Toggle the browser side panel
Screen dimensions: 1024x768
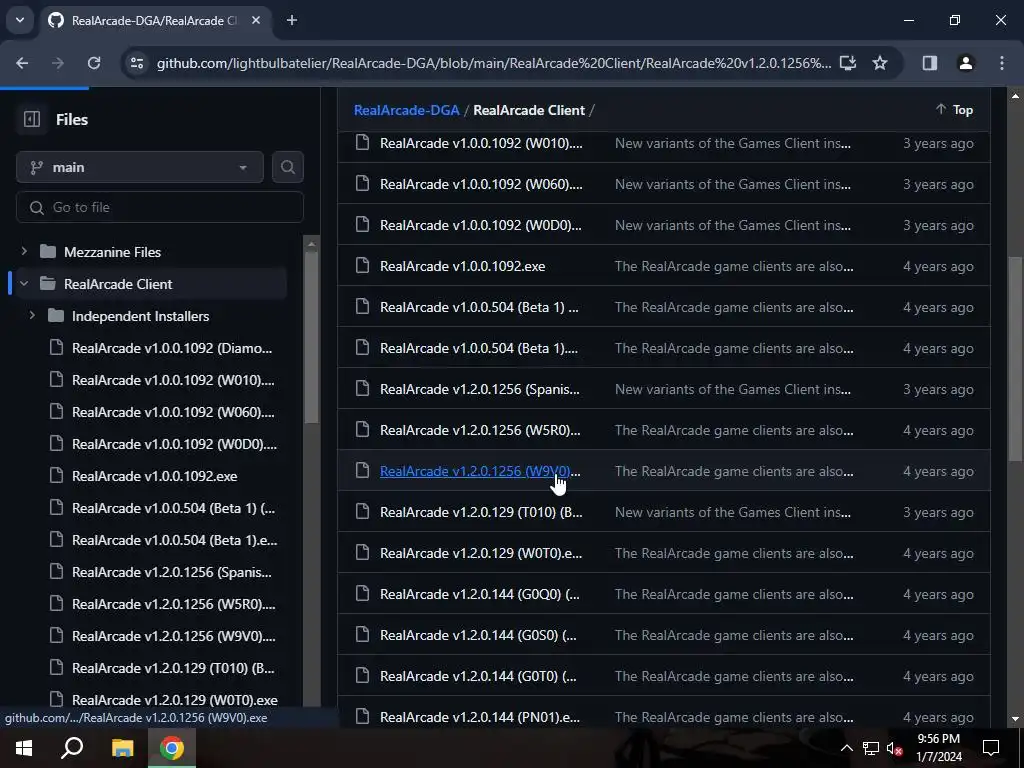[930, 63]
